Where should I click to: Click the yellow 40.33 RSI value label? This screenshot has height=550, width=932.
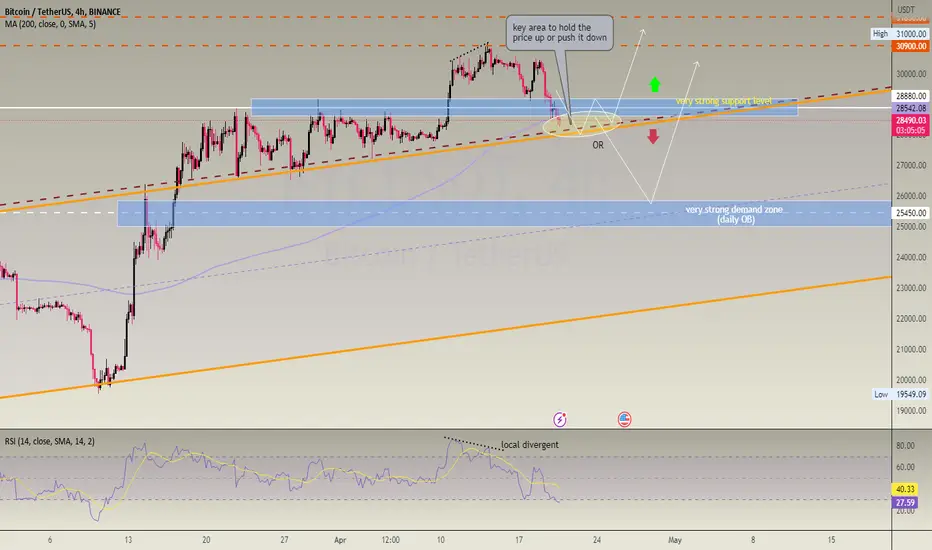pyautogui.click(x=905, y=489)
